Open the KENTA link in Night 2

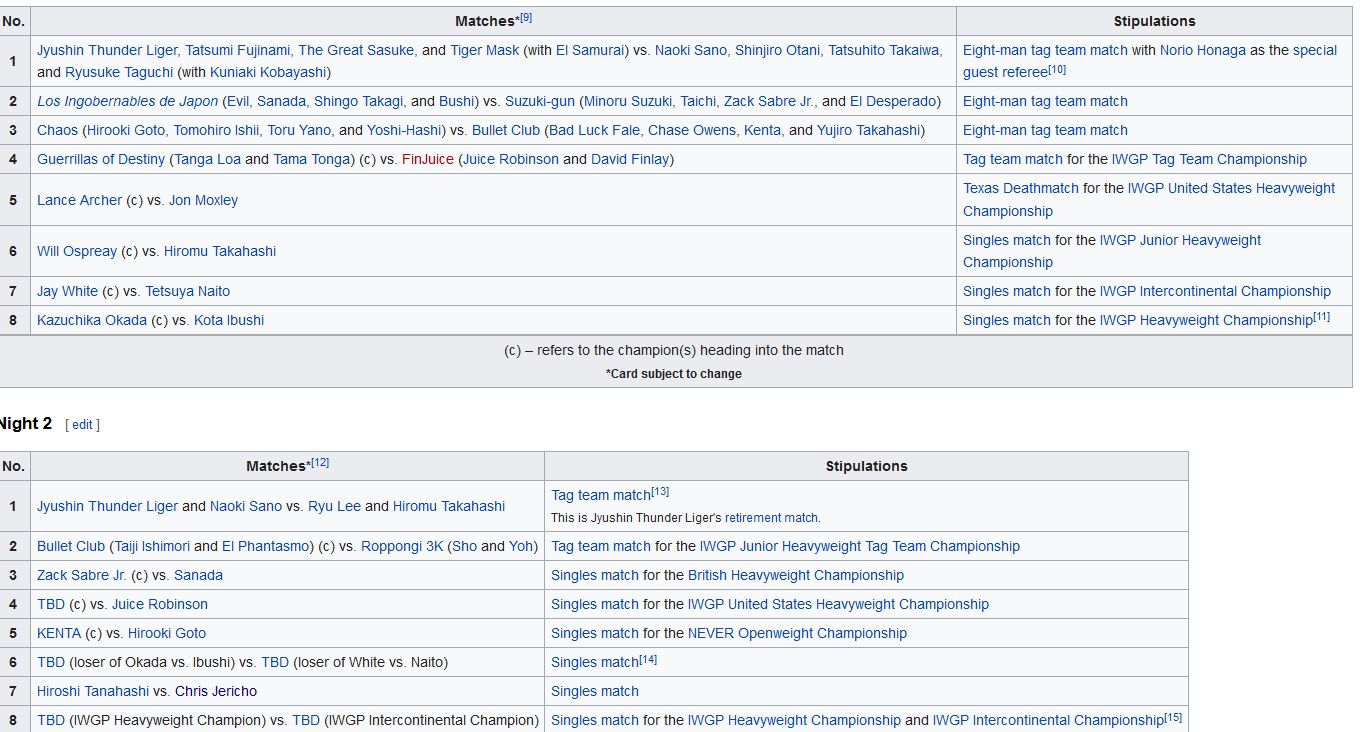pos(59,633)
